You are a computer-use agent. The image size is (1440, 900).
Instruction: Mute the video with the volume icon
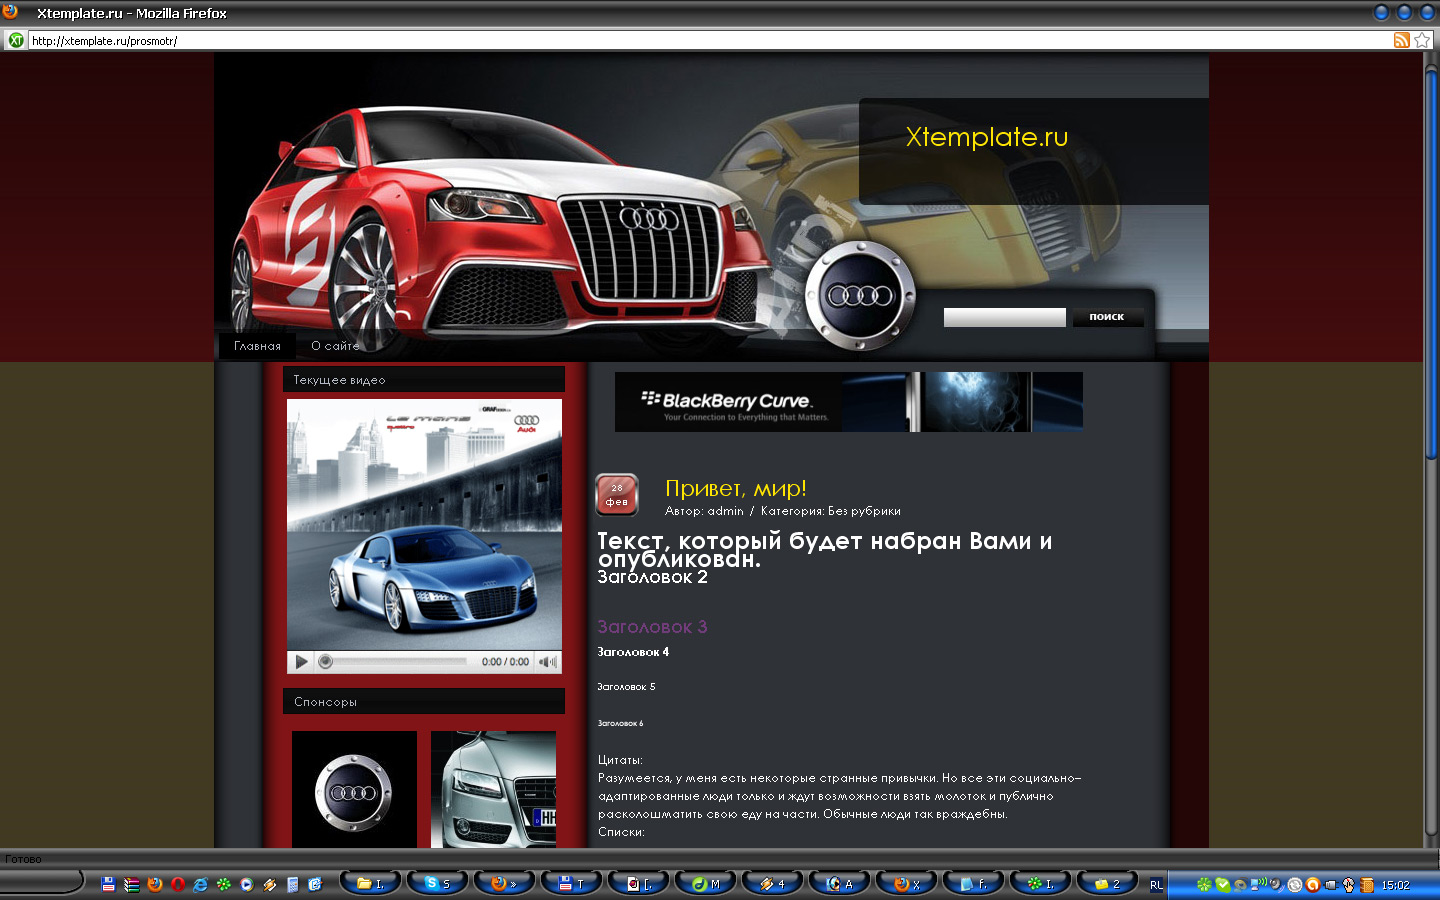(x=548, y=662)
